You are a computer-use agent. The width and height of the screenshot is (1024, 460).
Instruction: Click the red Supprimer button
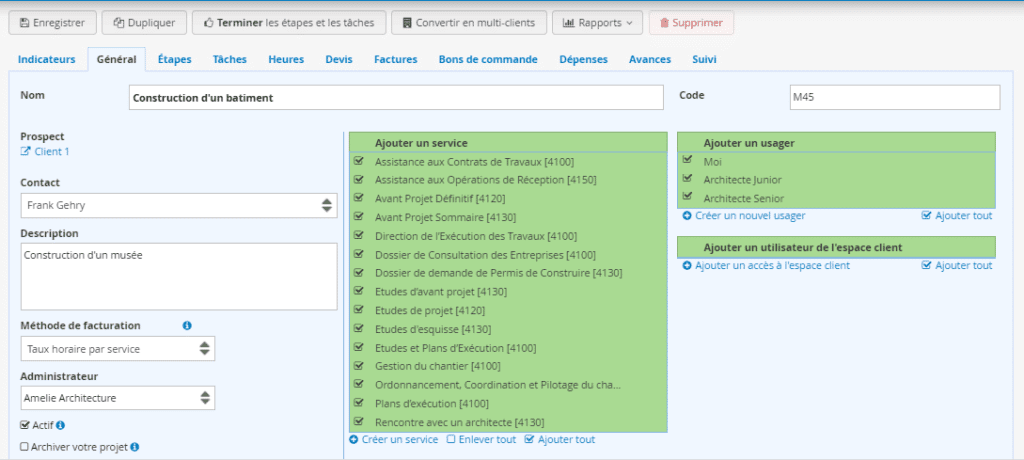pyautogui.click(x=691, y=23)
